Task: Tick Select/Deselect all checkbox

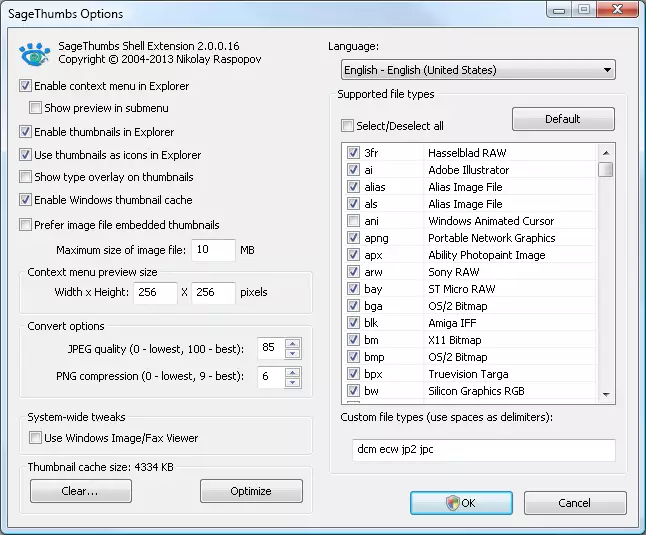Action: click(347, 126)
